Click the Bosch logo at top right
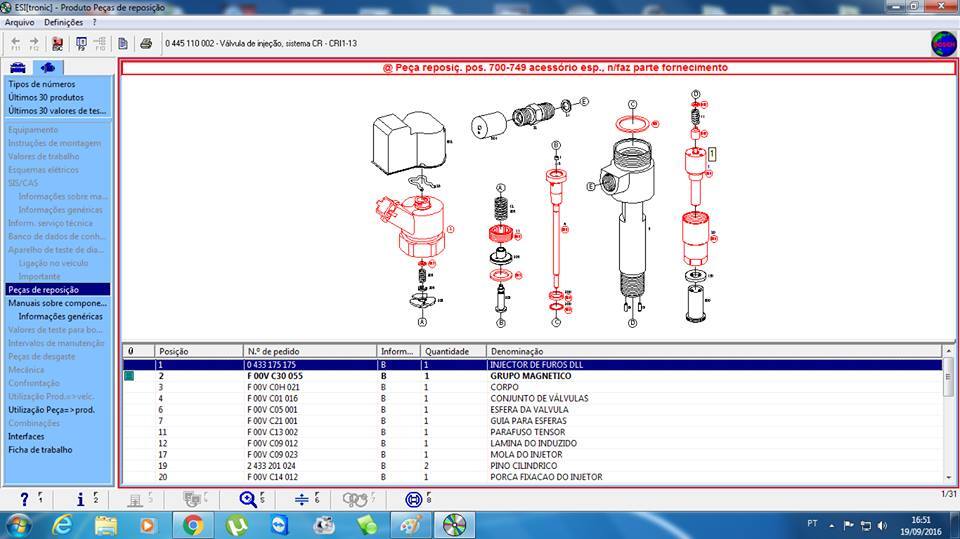The width and height of the screenshot is (960, 539). (943, 43)
